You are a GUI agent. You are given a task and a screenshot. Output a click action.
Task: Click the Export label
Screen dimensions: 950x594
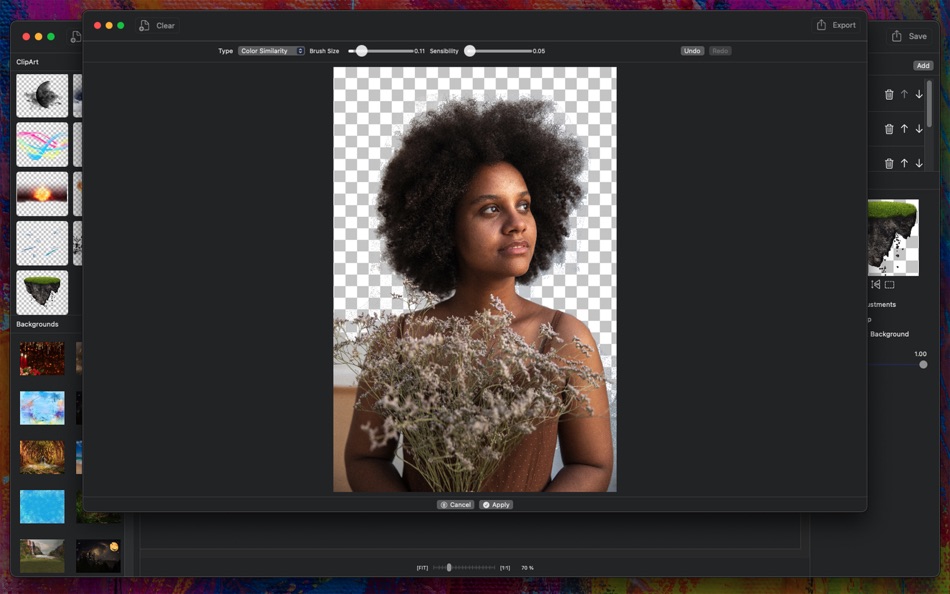pyautogui.click(x=844, y=25)
